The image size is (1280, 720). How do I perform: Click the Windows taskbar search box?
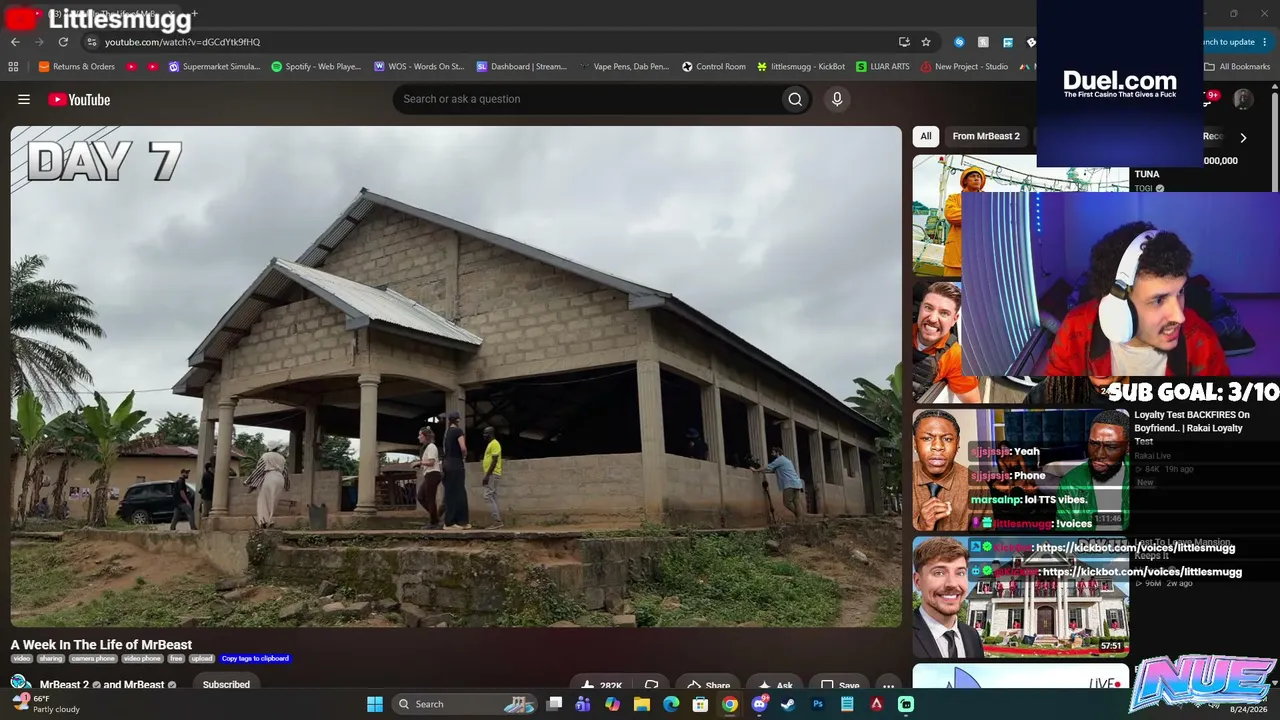[x=464, y=704]
